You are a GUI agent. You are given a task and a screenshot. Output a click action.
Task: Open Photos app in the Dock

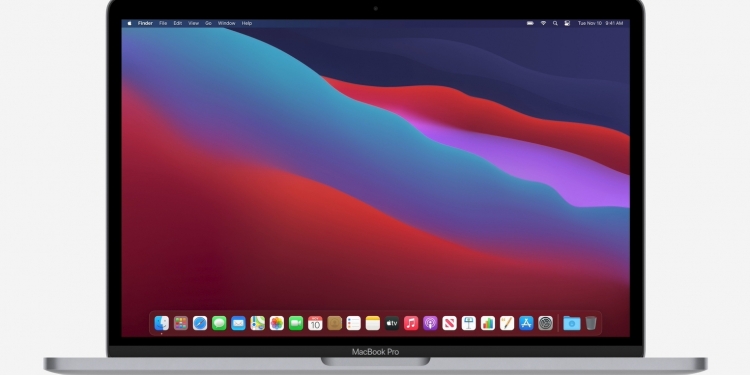[276, 323]
